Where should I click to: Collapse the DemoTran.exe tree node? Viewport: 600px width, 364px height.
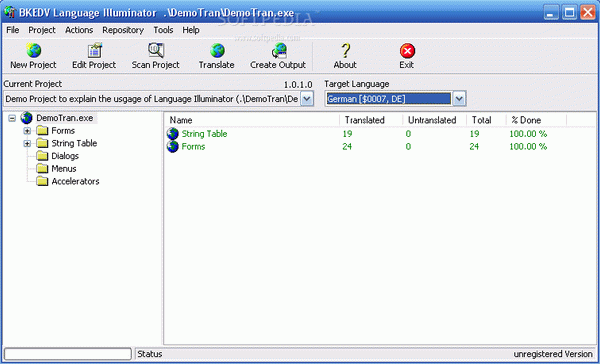[x=12, y=118]
